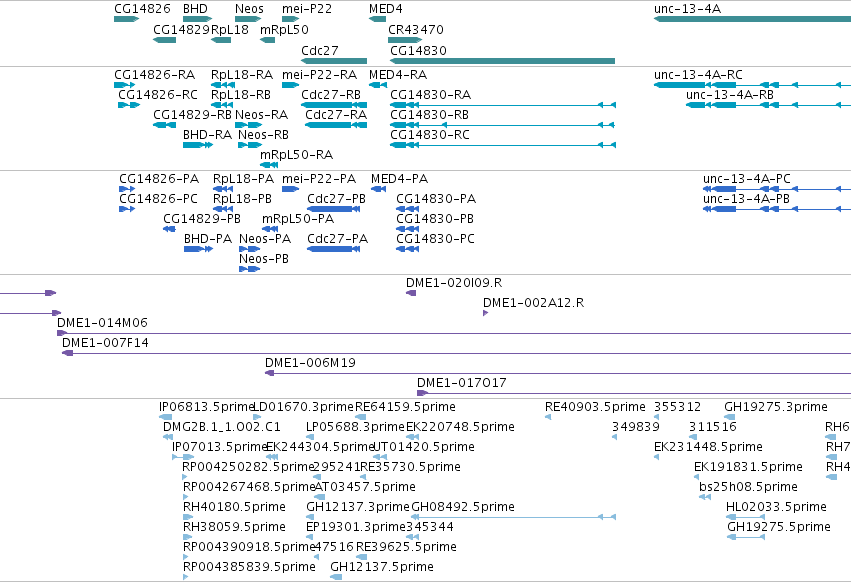Click the DME1-014M06 BAC label
The width and height of the screenshot is (851, 582).
coord(102,322)
